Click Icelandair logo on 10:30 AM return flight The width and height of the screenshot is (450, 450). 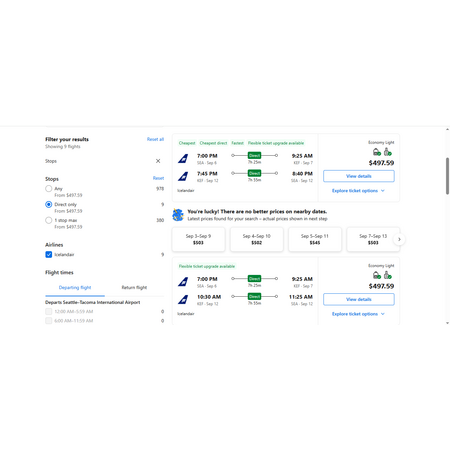pos(183,299)
